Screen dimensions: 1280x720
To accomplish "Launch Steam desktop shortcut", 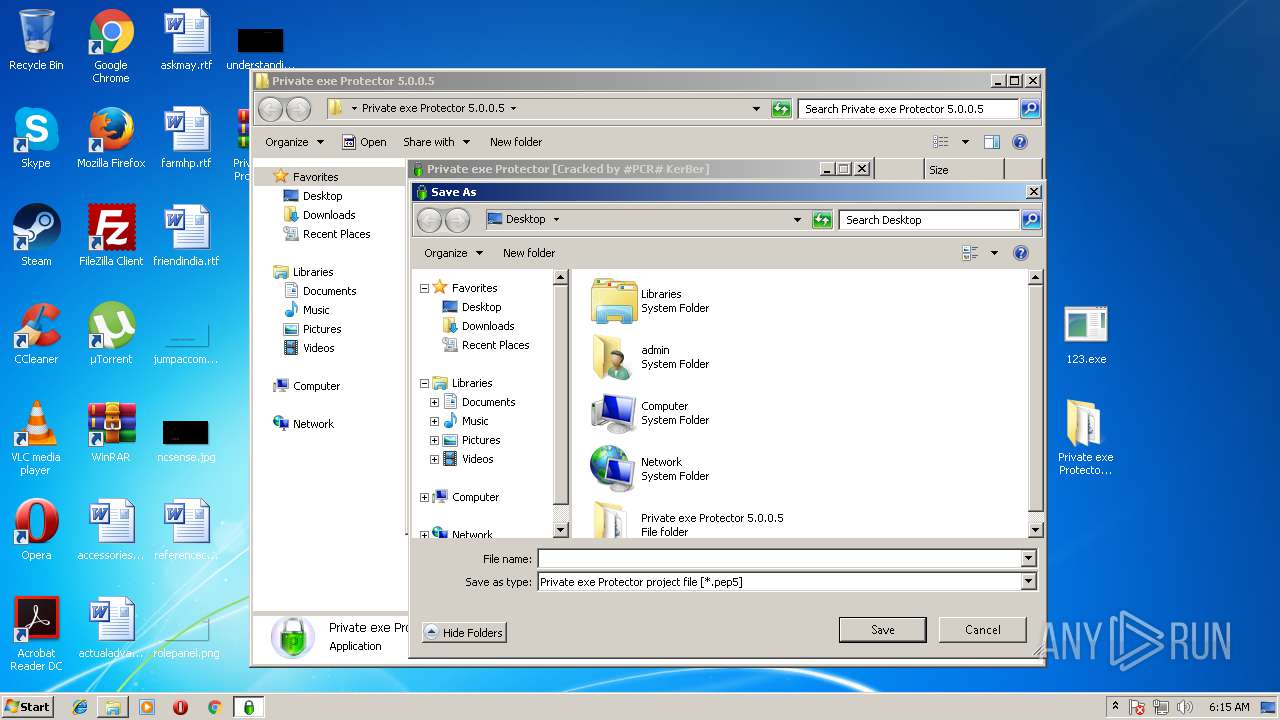I will pyautogui.click(x=36, y=236).
